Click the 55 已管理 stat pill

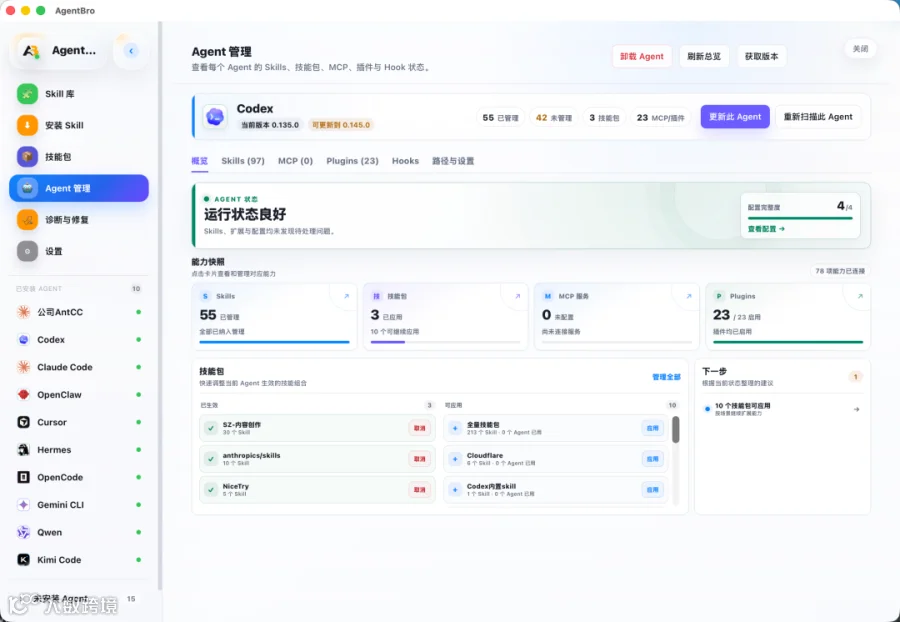pyautogui.click(x=500, y=118)
